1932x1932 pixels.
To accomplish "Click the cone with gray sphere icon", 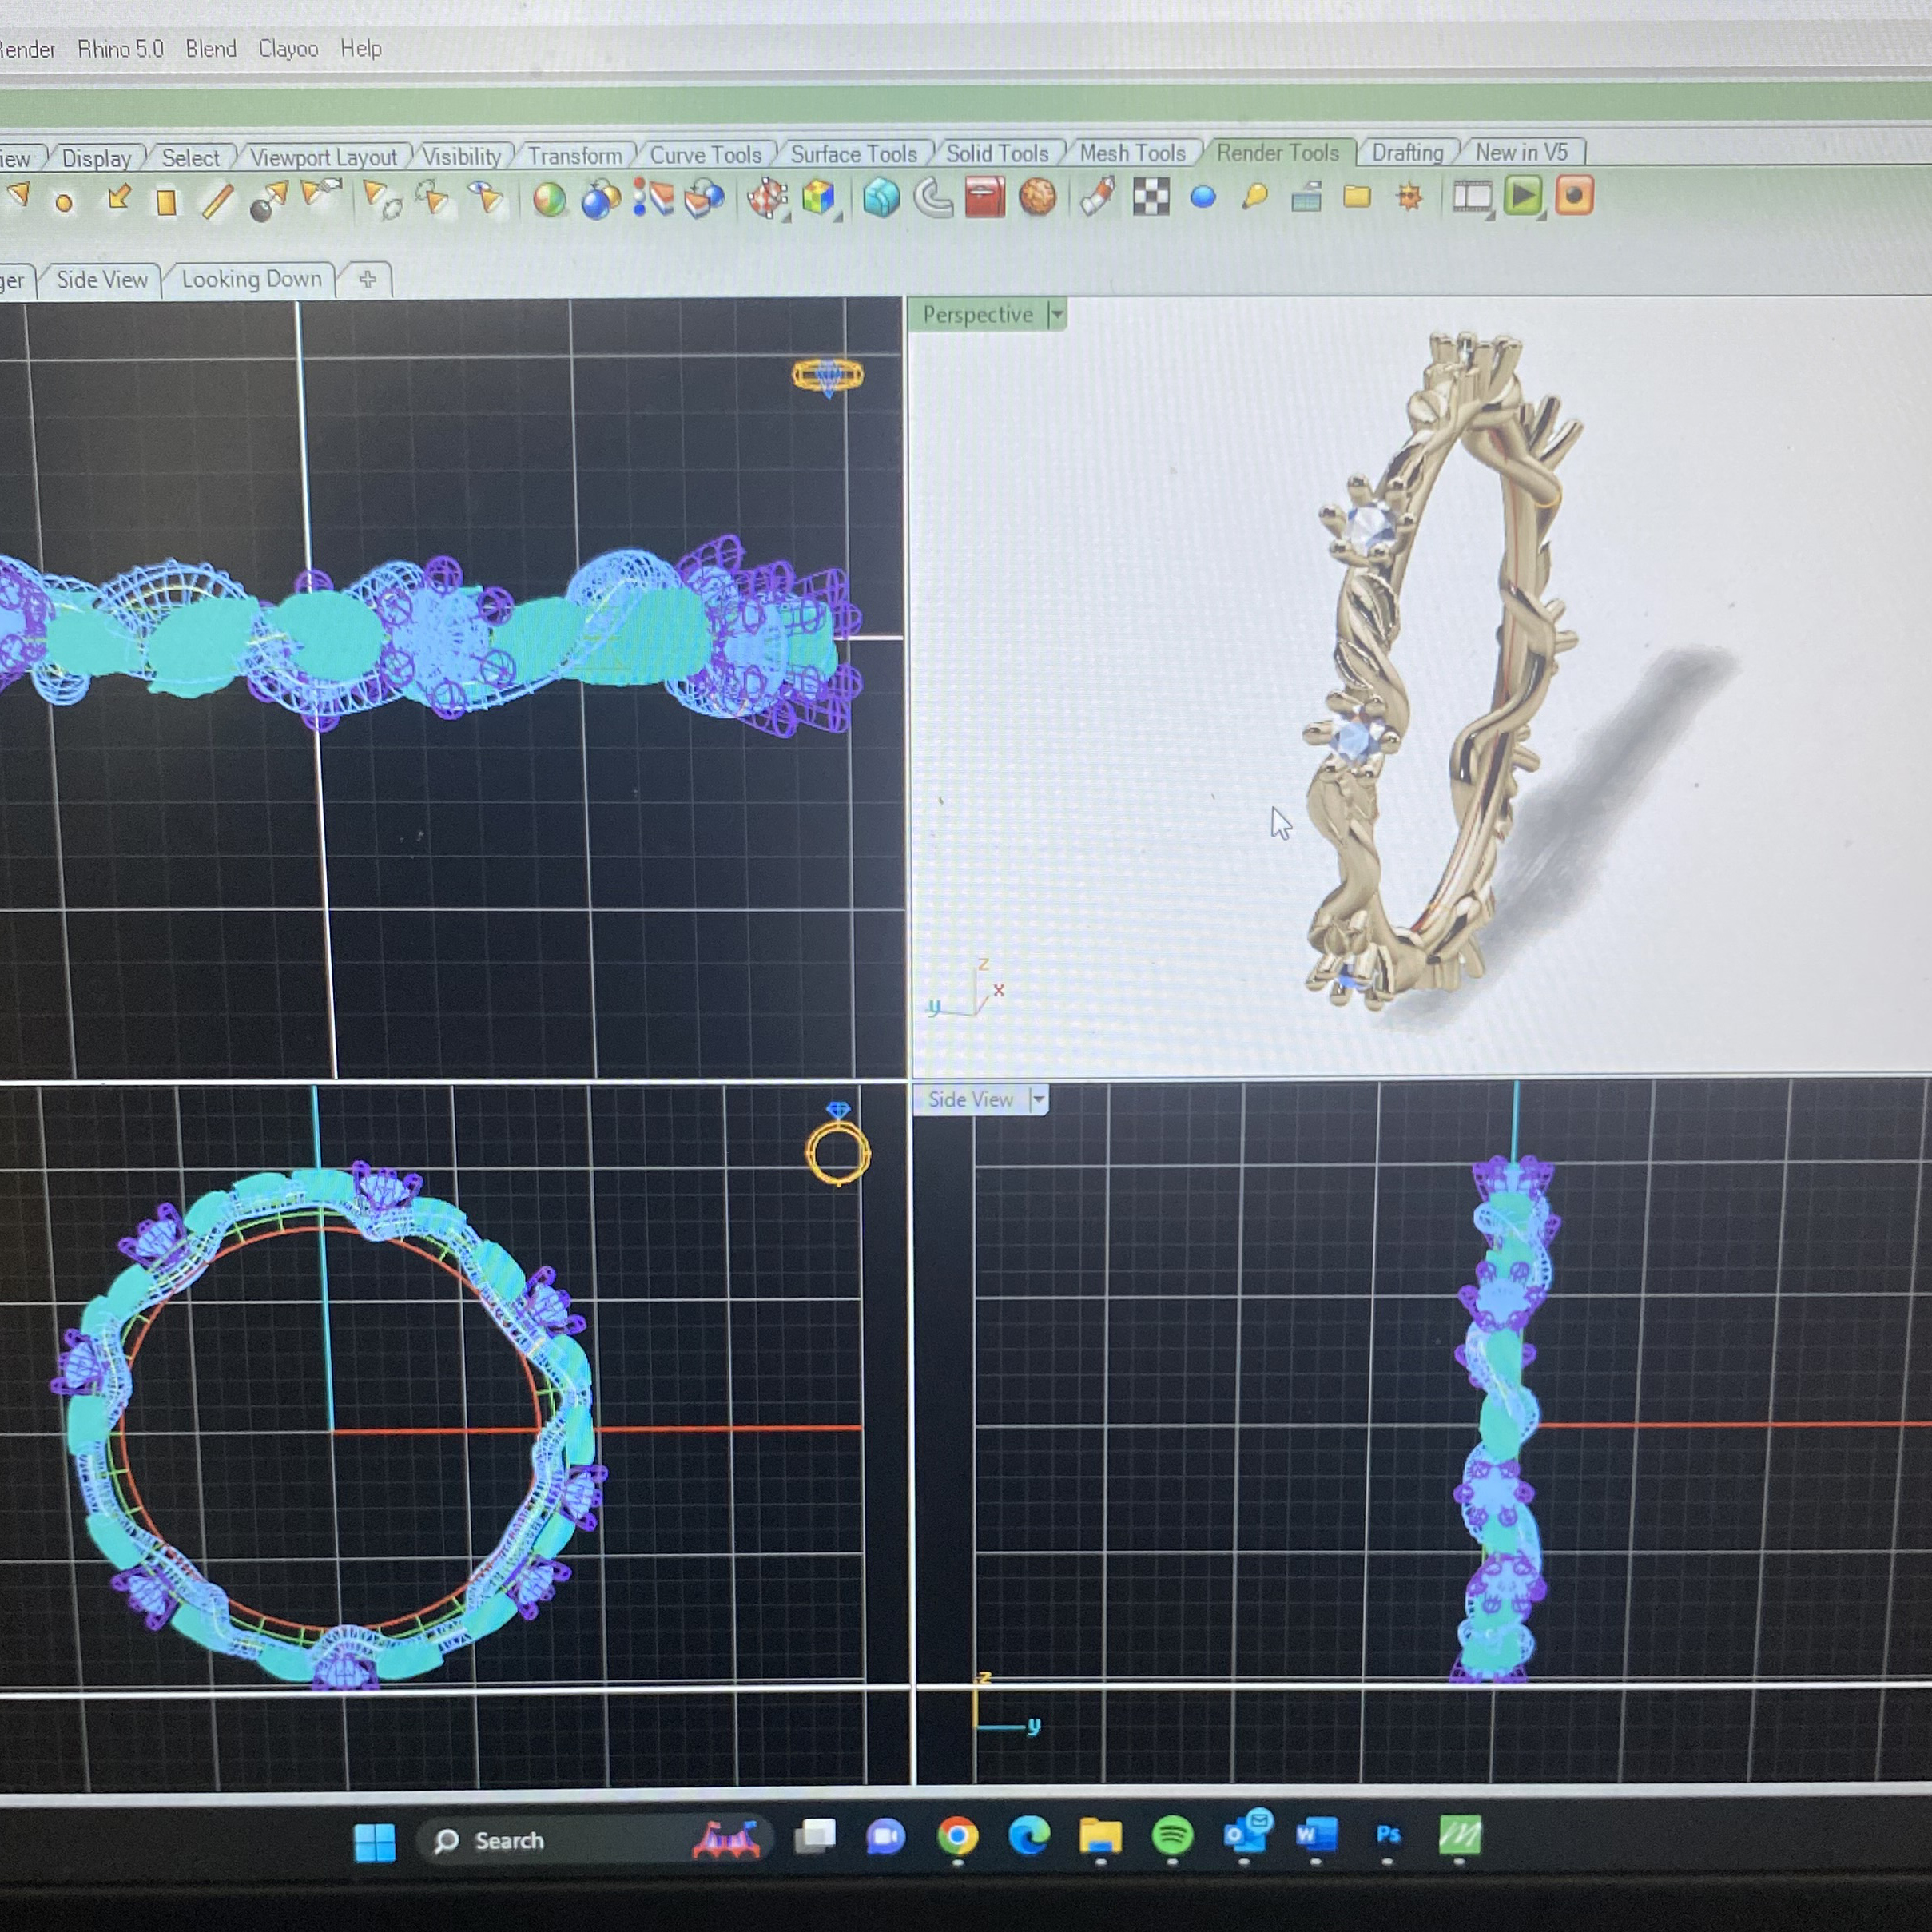I will coord(268,200).
